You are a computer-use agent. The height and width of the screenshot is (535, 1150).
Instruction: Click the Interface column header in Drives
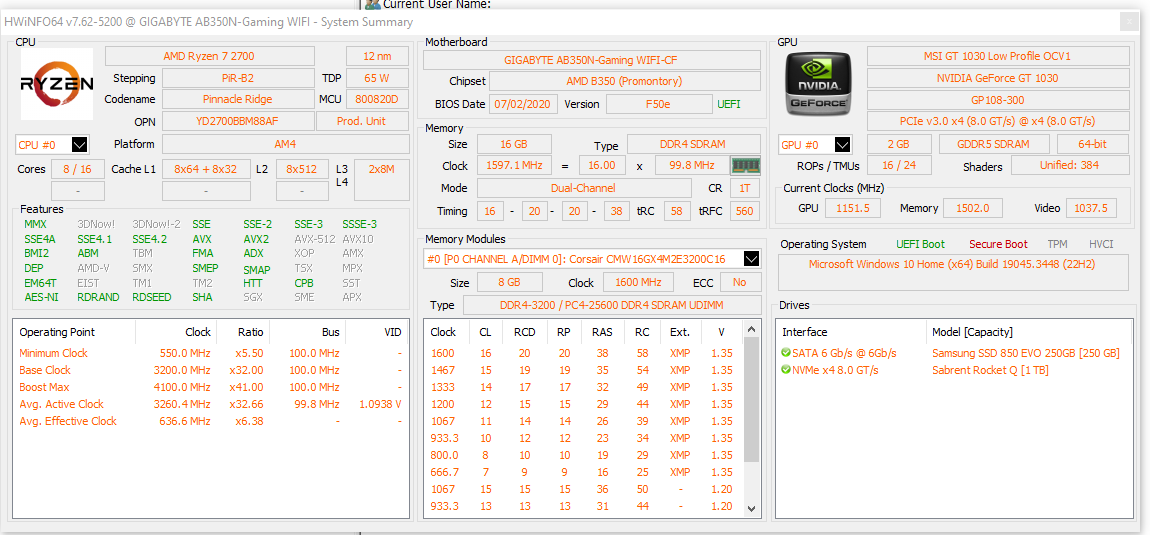[x=851, y=332]
